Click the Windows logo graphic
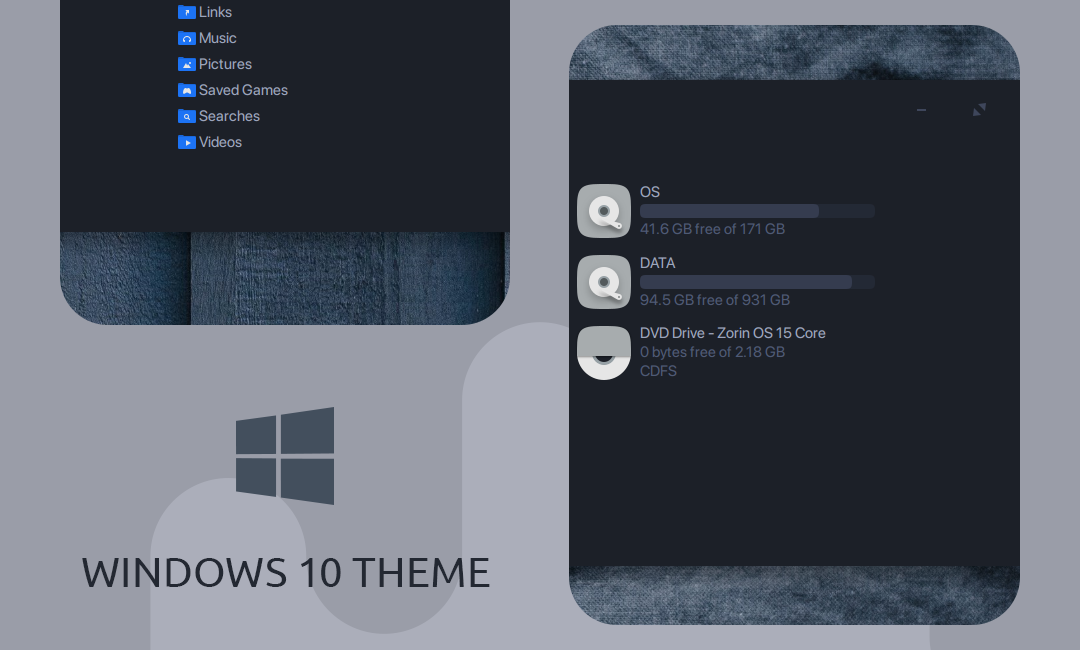The width and height of the screenshot is (1080, 650). pyautogui.click(x=285, y=456)
